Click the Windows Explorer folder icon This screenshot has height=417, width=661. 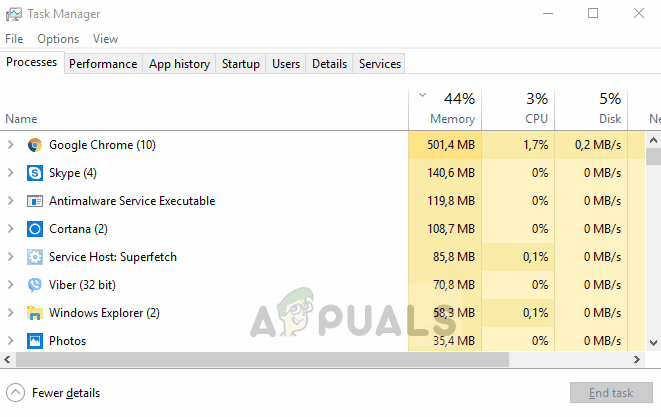pyautogui.click(x=34, y=313)
